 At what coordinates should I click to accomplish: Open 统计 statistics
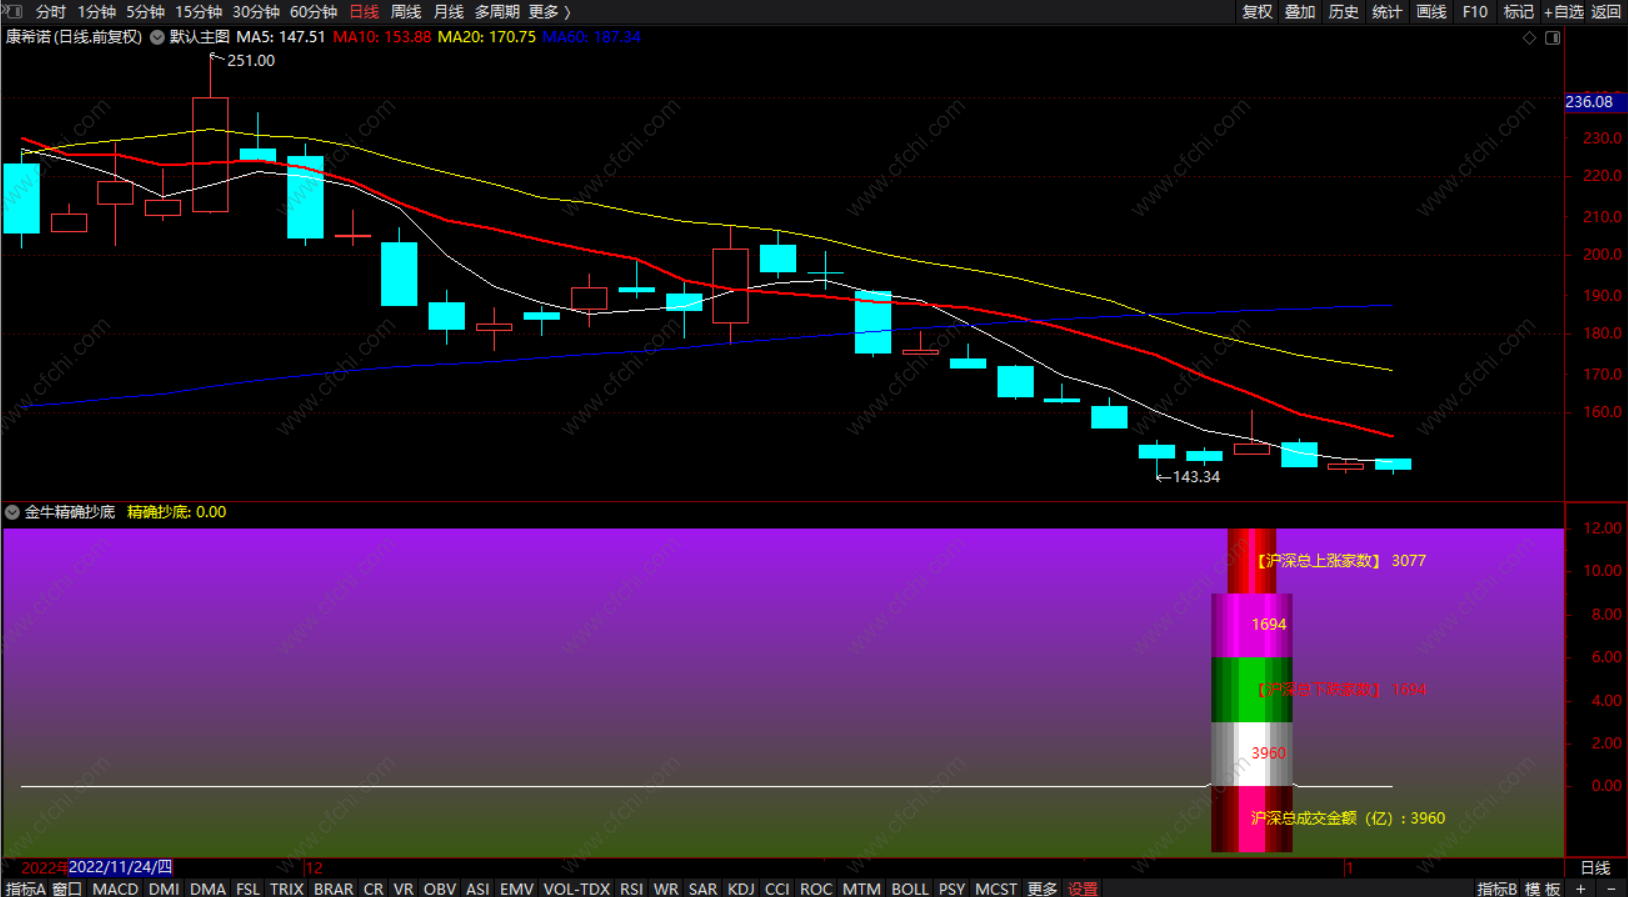pos(1387,12)
